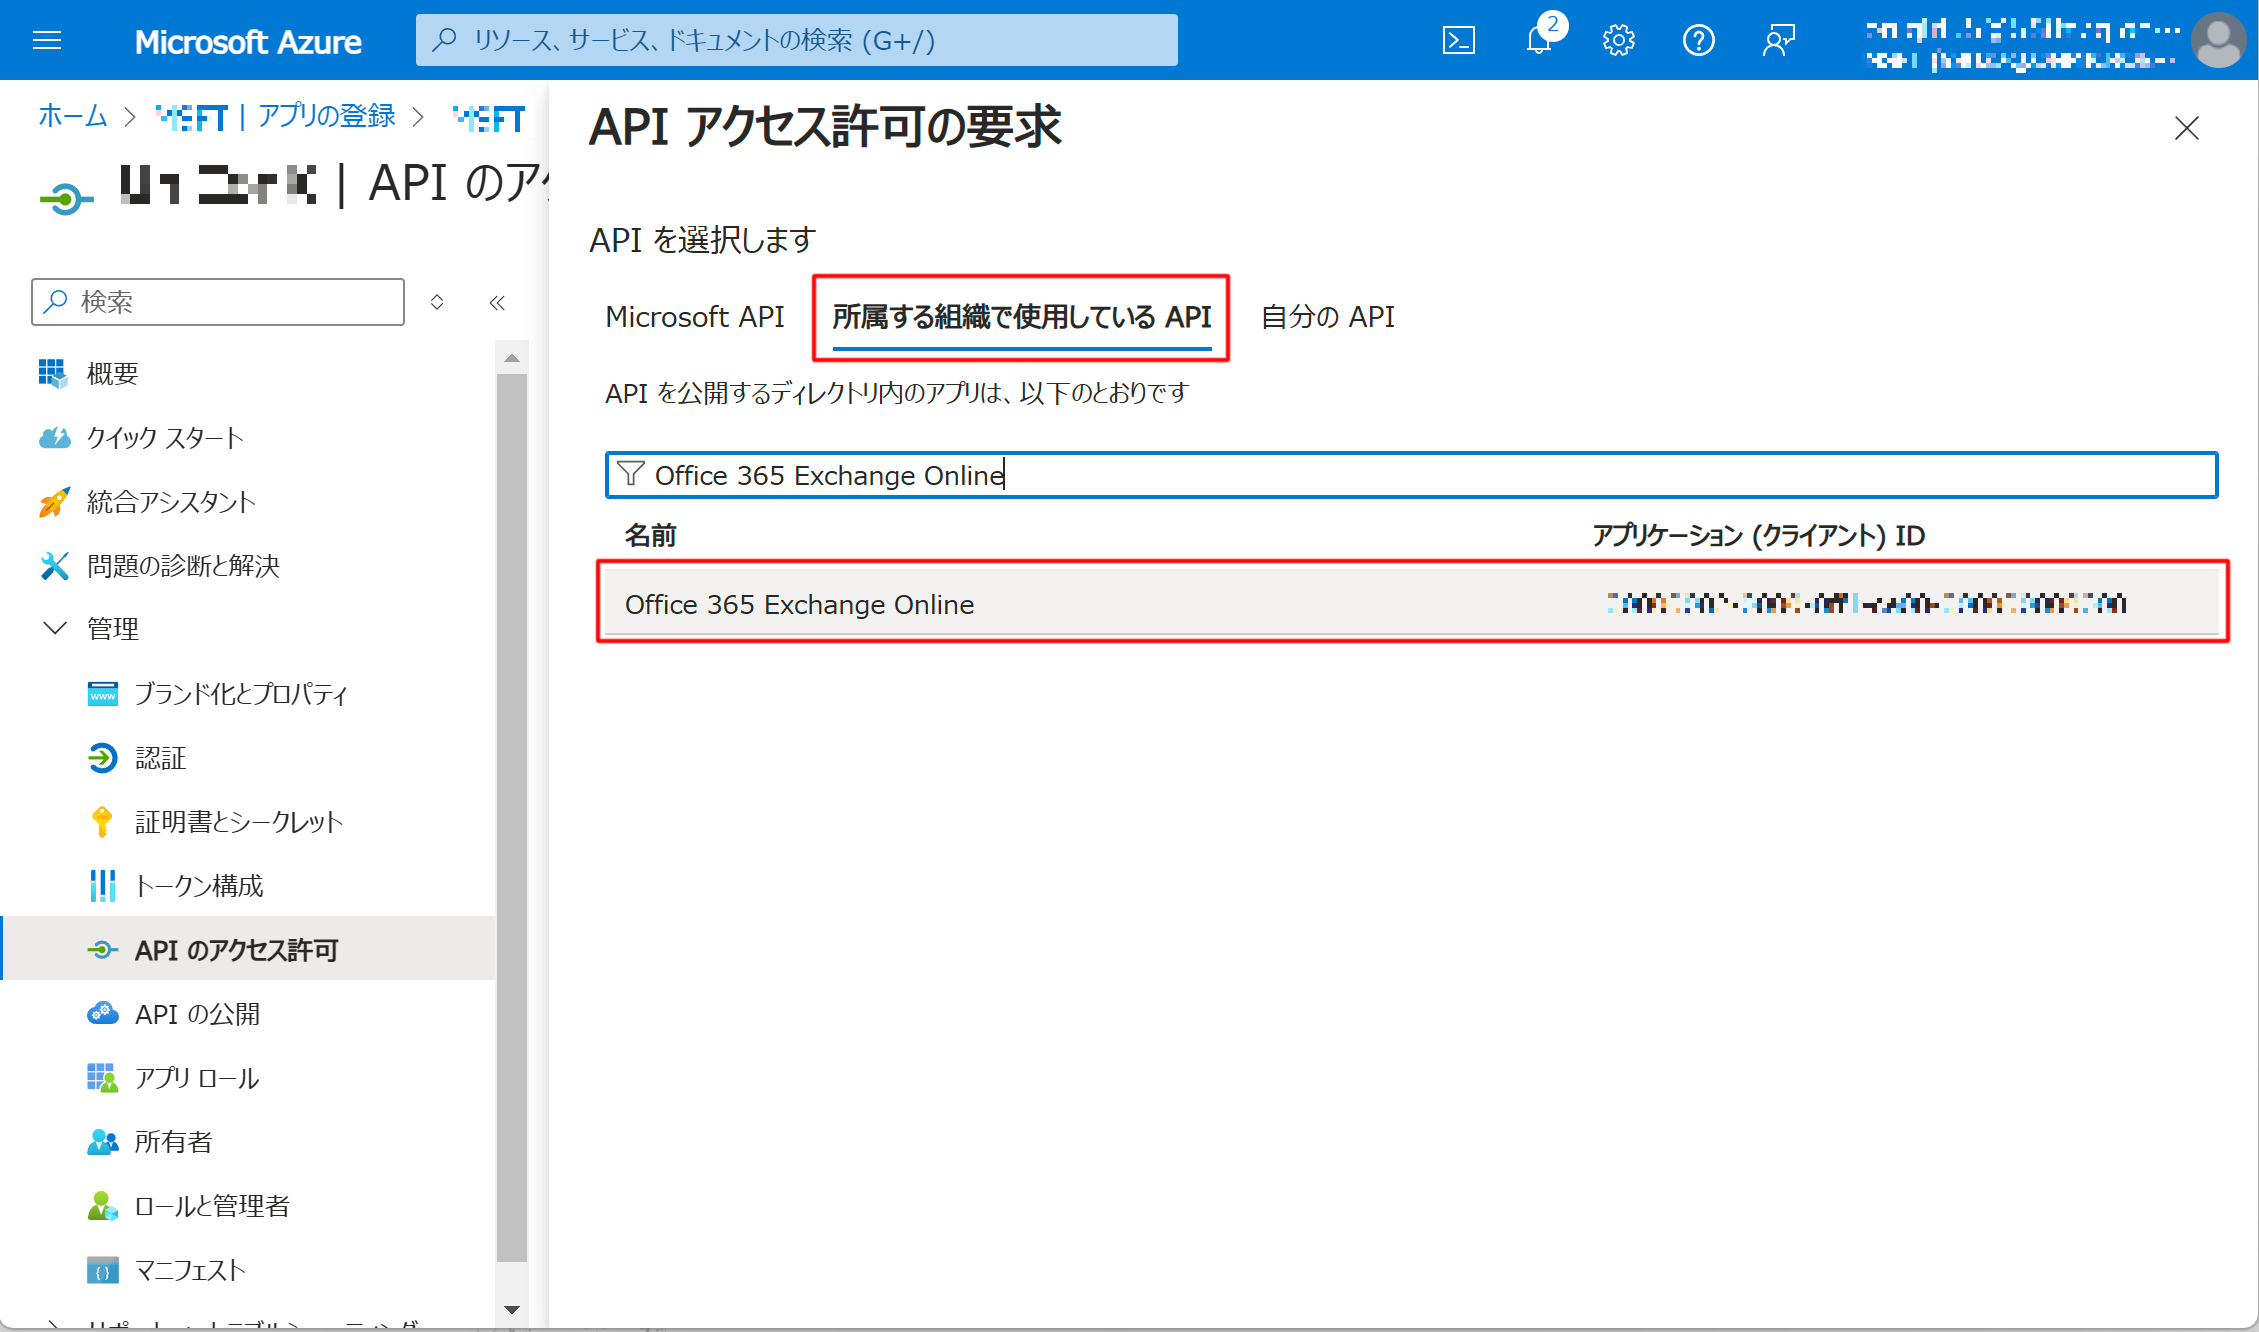This screenshot has width=2259, height=1332.
Task: Go to アプリの登録 breadcrumb link
Action: click(326, 116)
